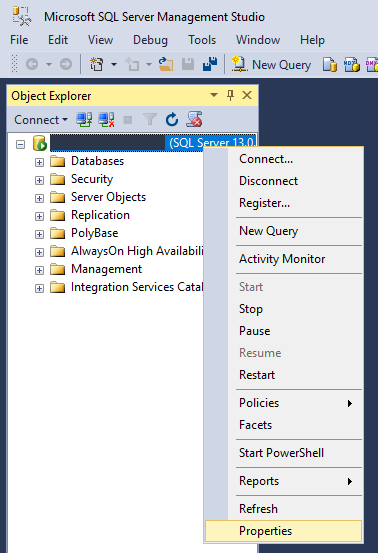Click the Open File folder icon

tap(165, 65)
